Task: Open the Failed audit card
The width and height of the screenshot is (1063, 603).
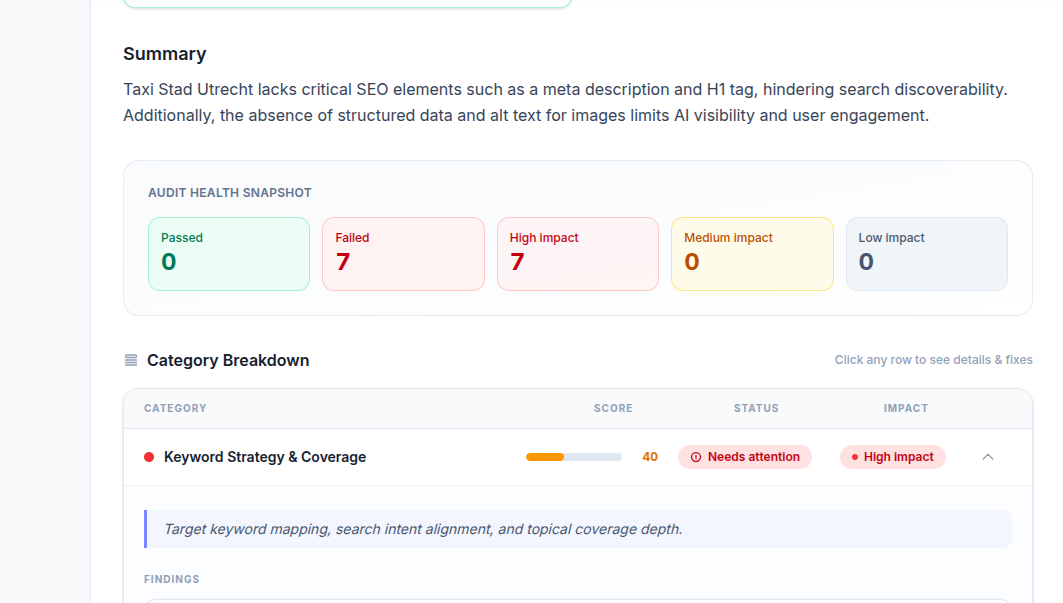Action: click(x=403, y=254)
